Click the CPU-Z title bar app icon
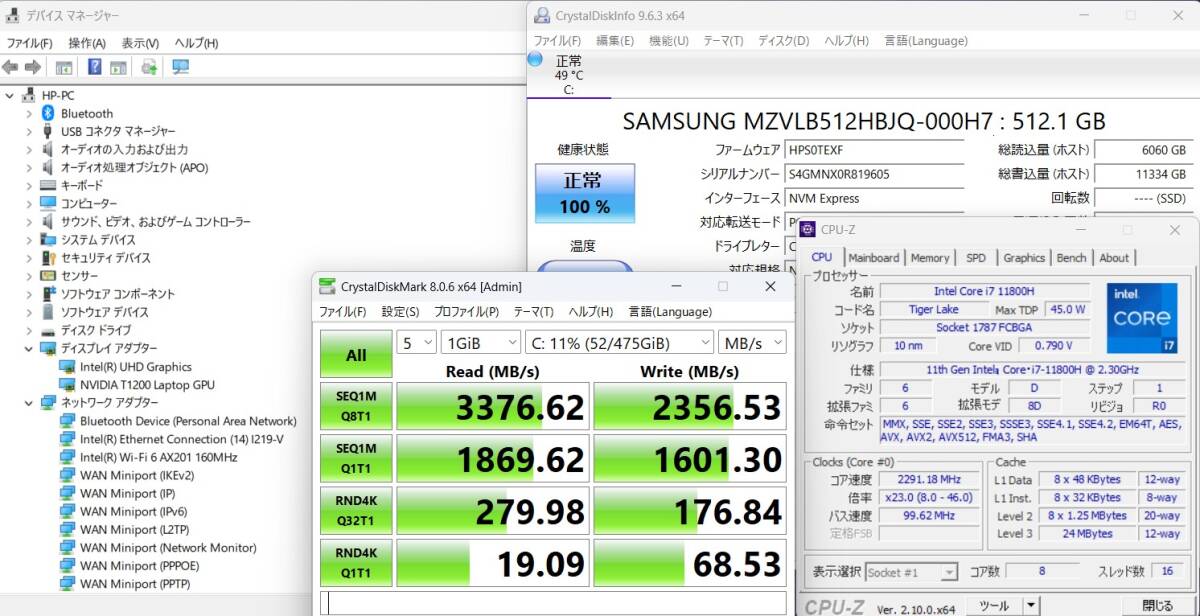Screen dimensions: 1200x616 point(808,230)
